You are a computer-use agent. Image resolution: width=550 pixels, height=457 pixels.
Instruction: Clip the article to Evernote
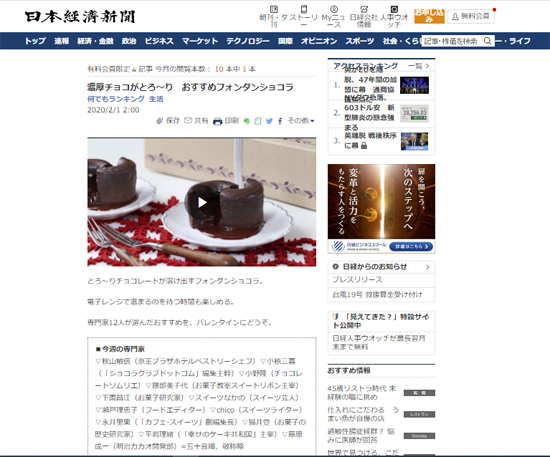point(246,121)
